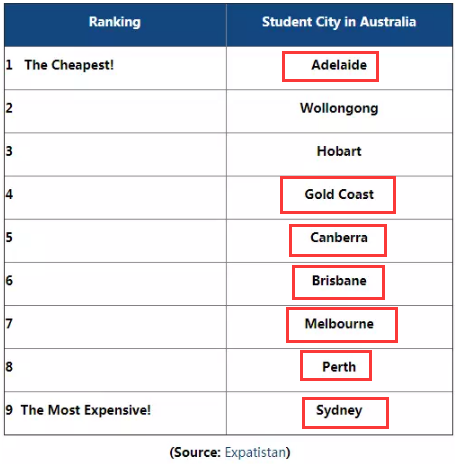Select the Hobart city cell
This screenshot has height=464, width=461.
pyautogui.click(x=339, y=154)
